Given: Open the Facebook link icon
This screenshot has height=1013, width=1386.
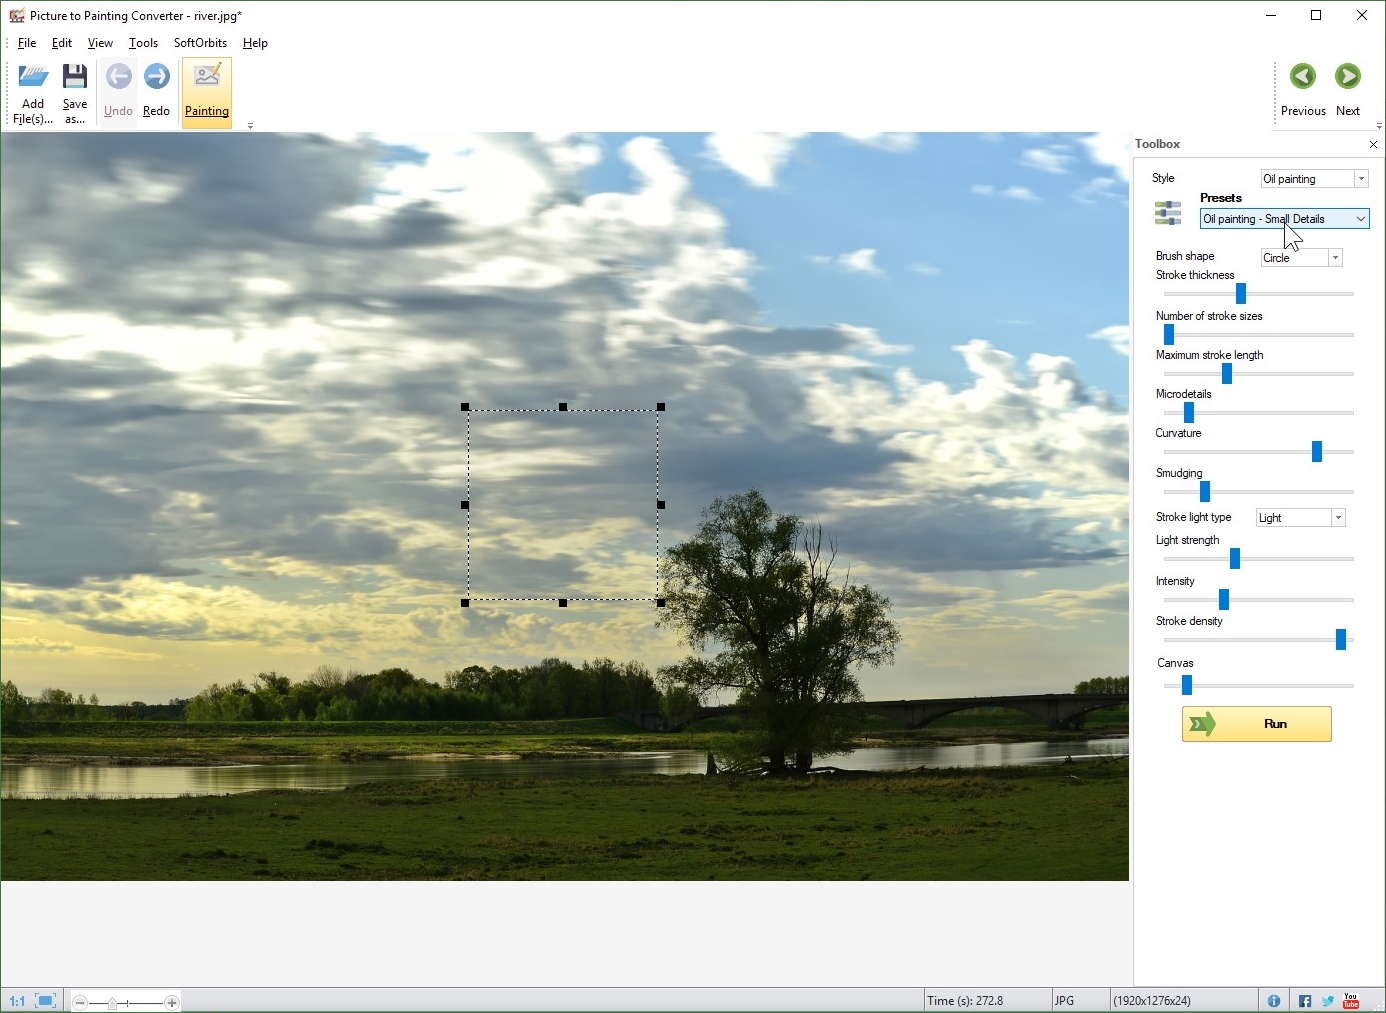Looking at the screenshot, I should tap(1305, 1001).
